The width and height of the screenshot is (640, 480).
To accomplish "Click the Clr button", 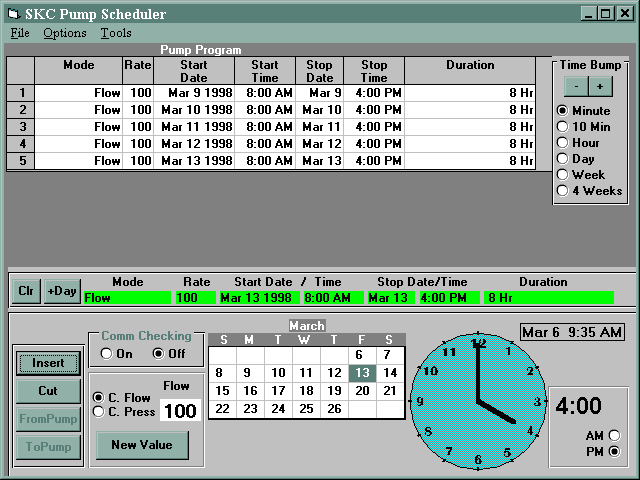I will 26,291.
